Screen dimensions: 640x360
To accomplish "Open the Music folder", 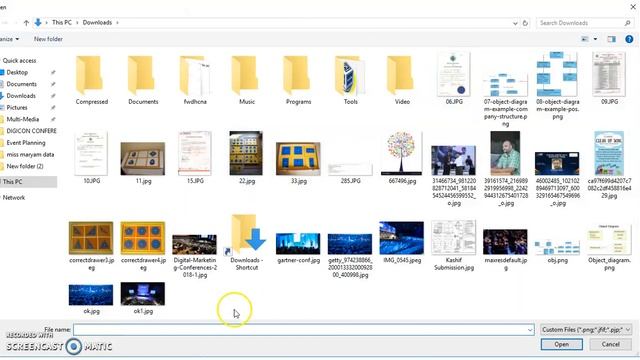I will [x=247, y=80].
